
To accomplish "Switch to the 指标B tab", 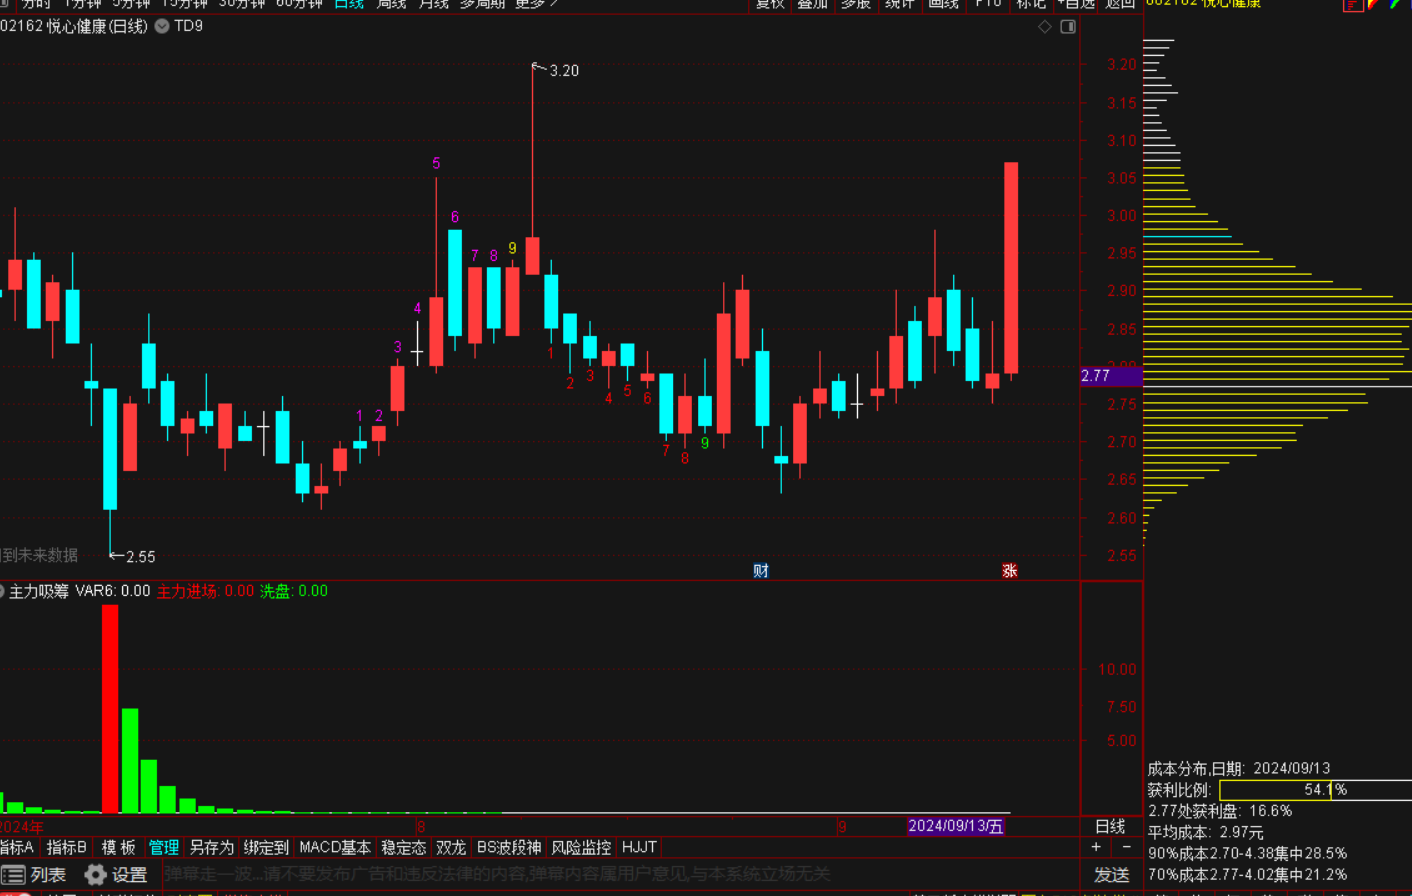I will (67, 847).
